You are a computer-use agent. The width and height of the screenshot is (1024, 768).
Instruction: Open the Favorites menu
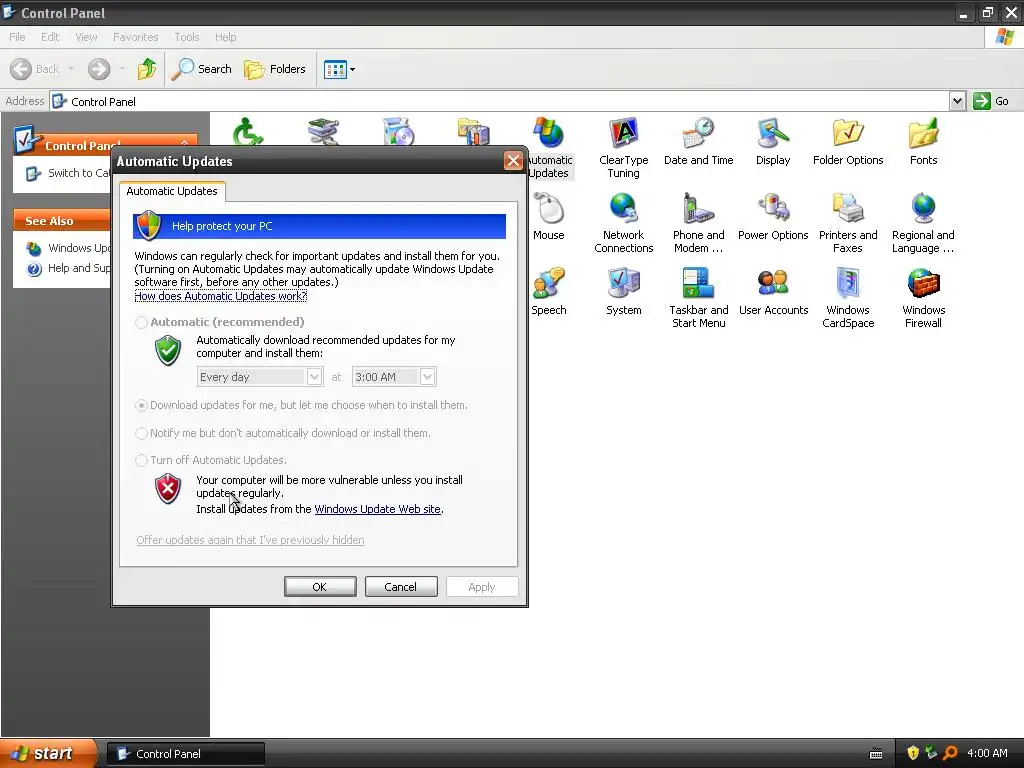click(x=135, y=37)
